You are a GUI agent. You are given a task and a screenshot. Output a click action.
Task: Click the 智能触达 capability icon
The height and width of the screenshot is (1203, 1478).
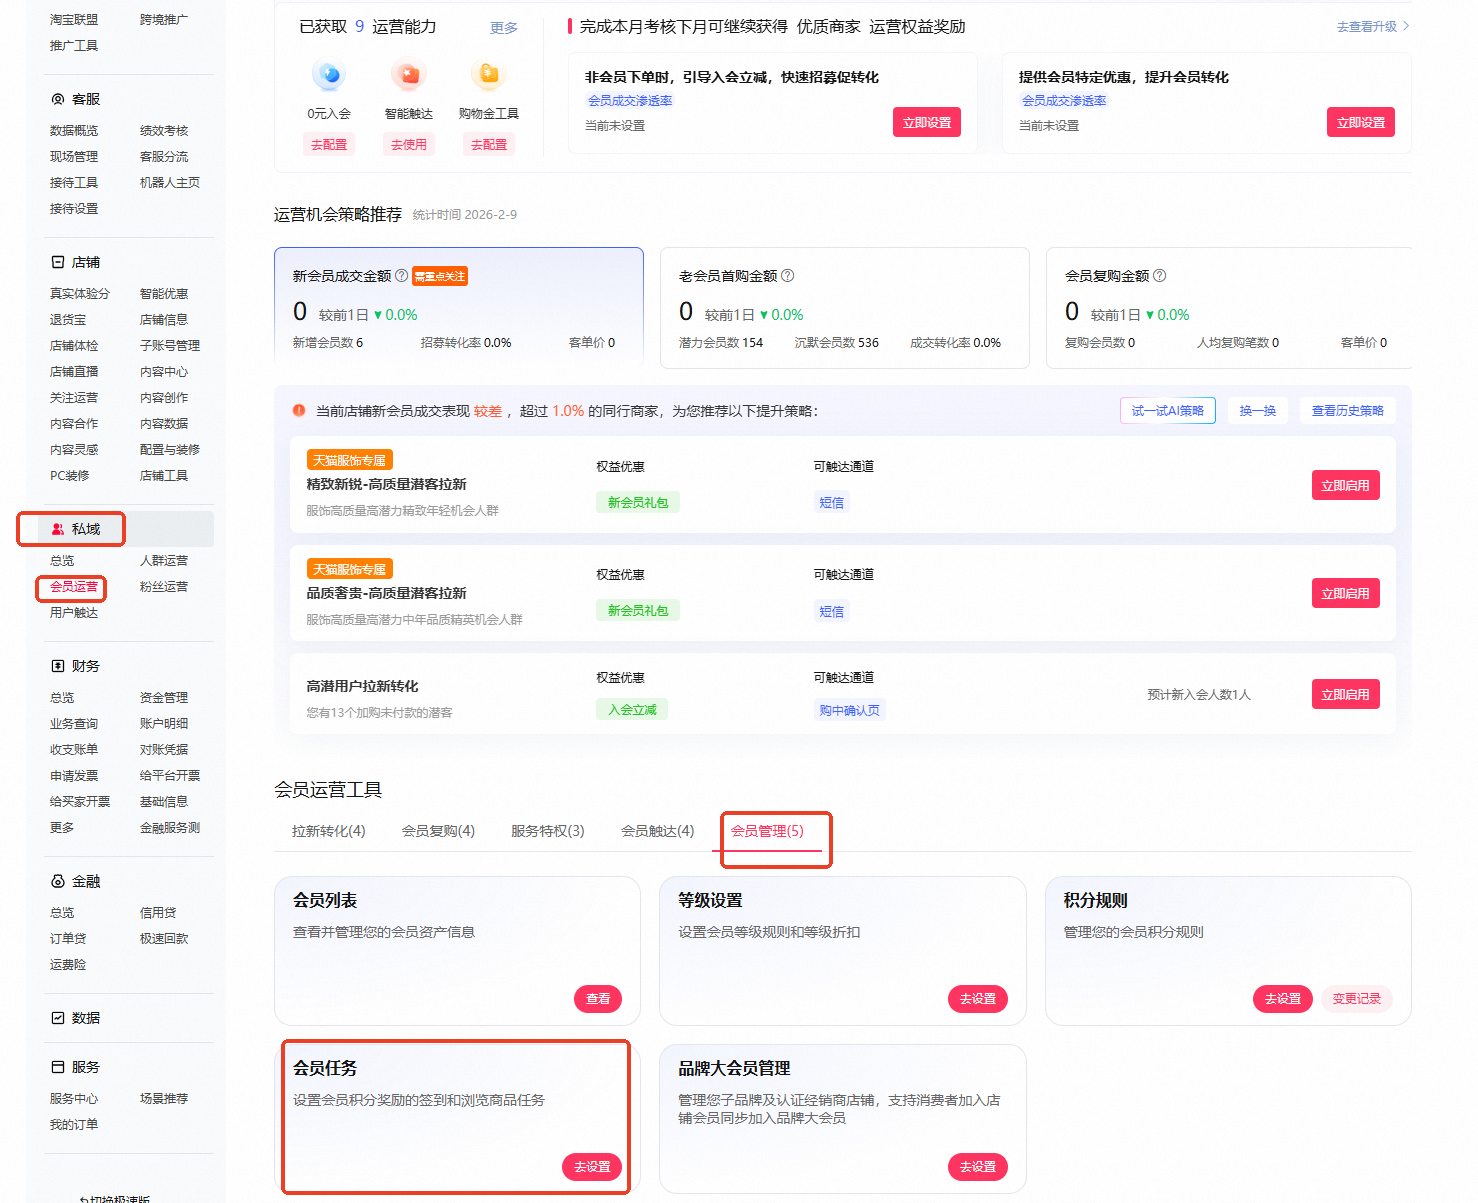coord(409,75)
